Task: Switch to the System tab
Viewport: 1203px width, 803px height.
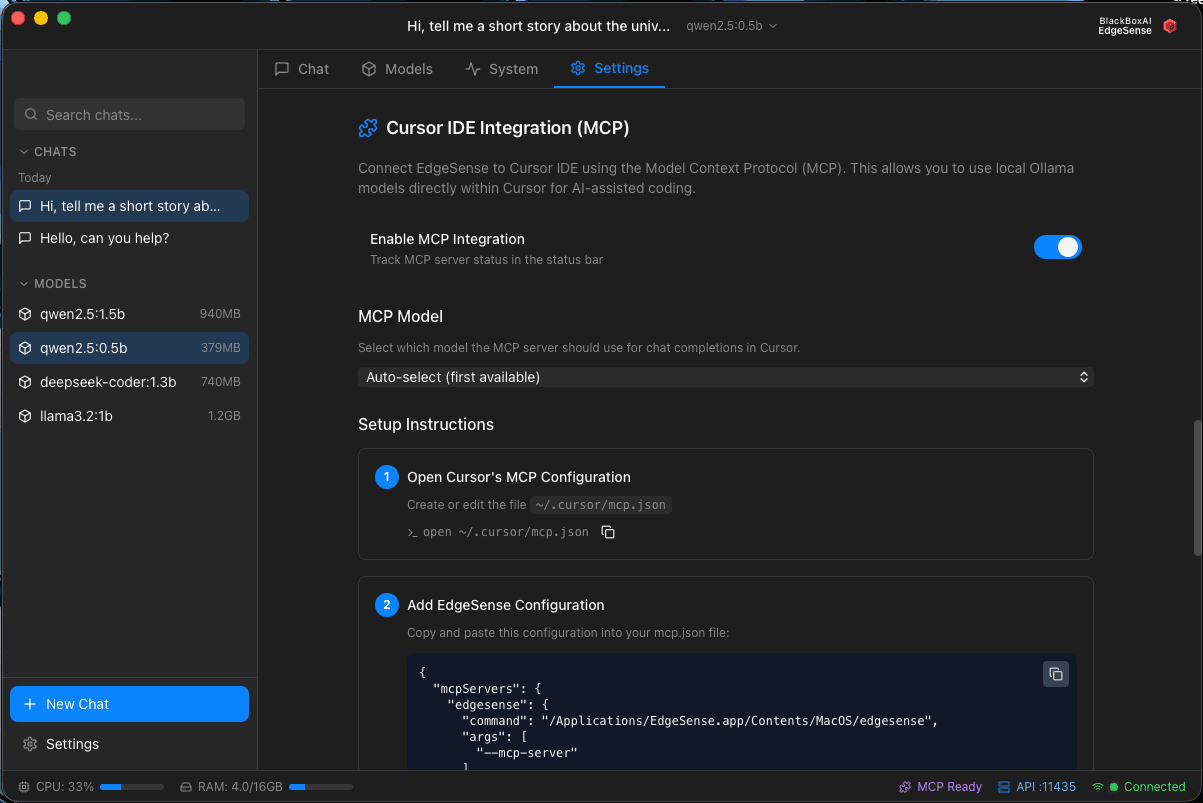Action: 502,69
